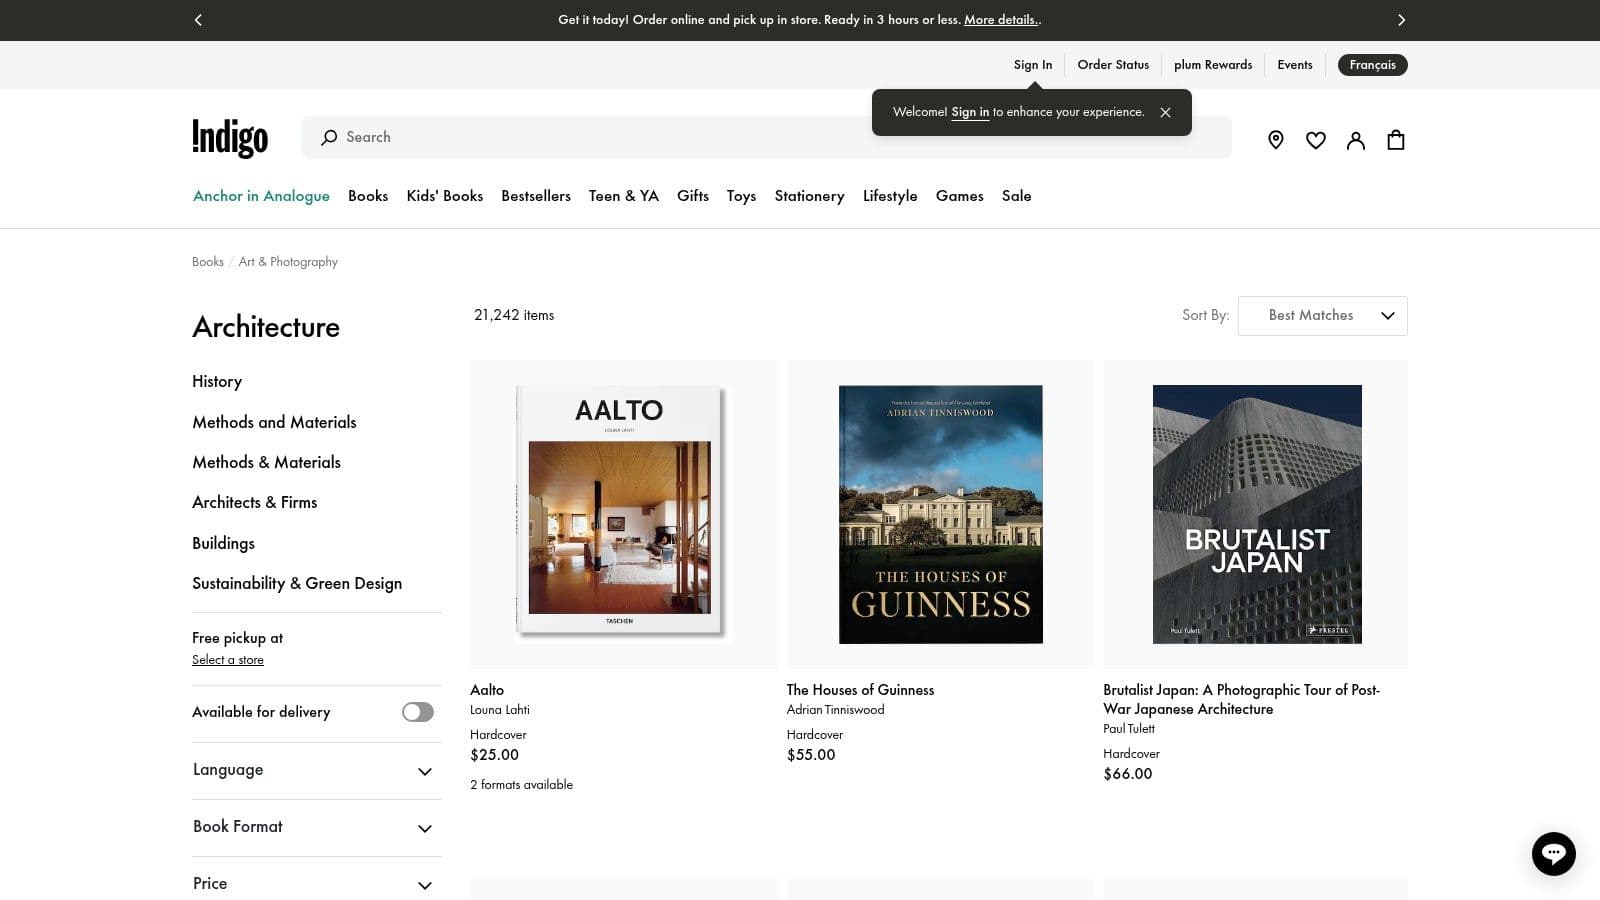Open the Select a store link

(x=227, y=659)
